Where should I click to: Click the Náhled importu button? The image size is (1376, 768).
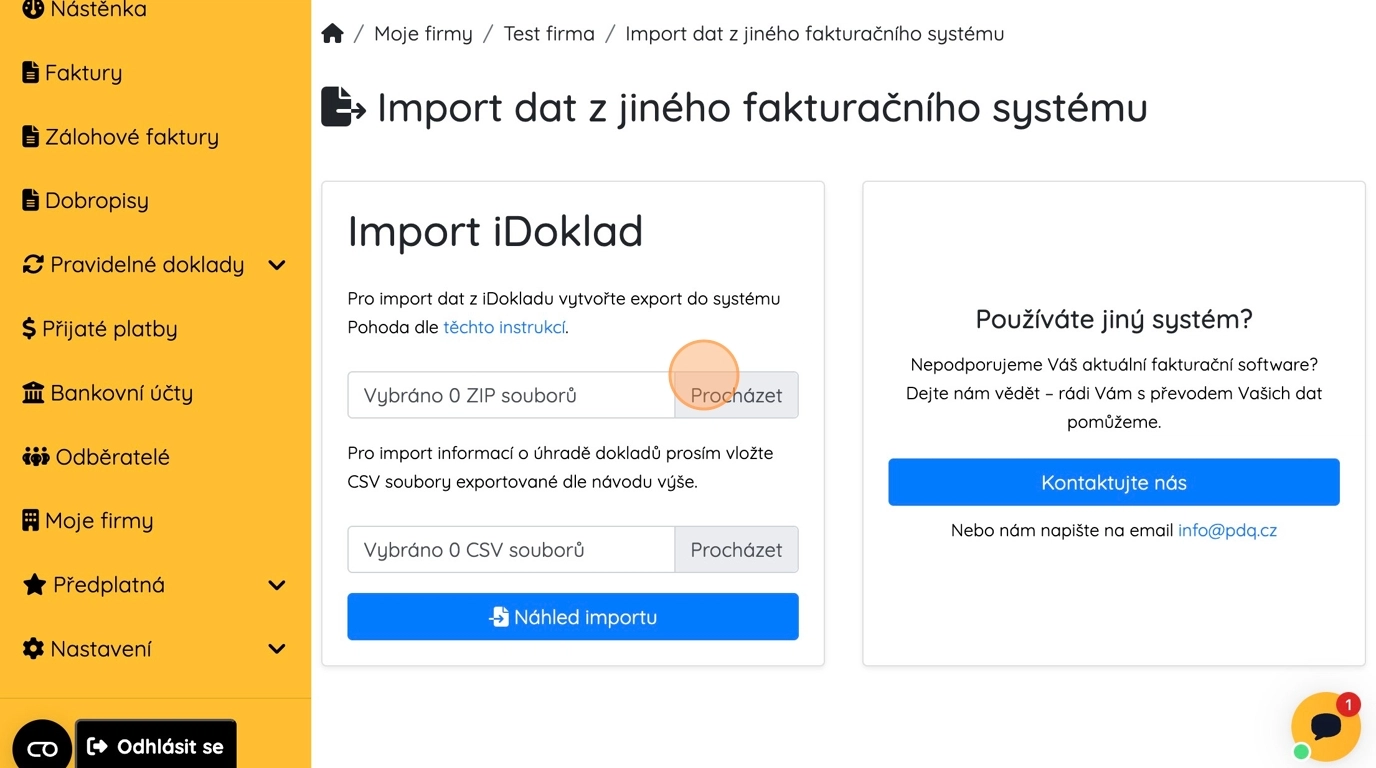(x=573, y=617)
